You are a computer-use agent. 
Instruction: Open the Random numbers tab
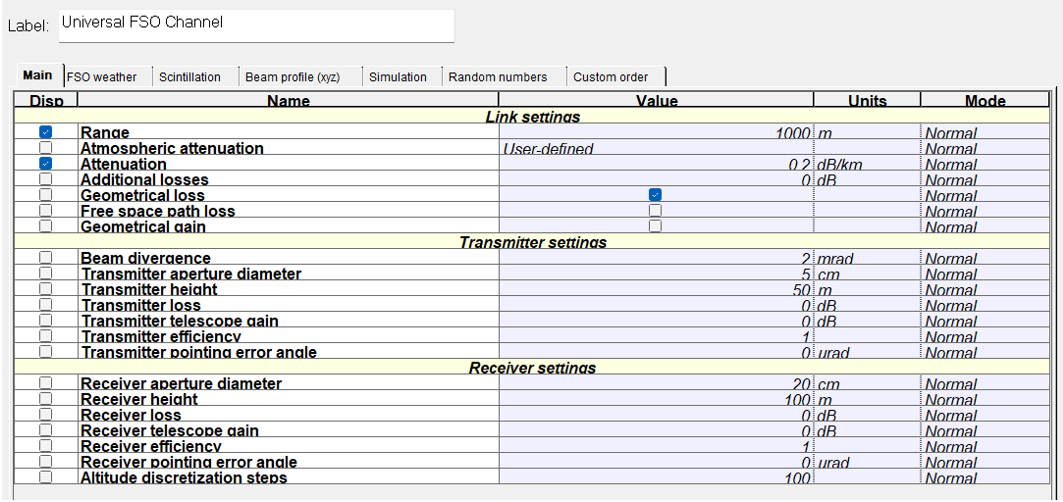(x=497, y=77)
